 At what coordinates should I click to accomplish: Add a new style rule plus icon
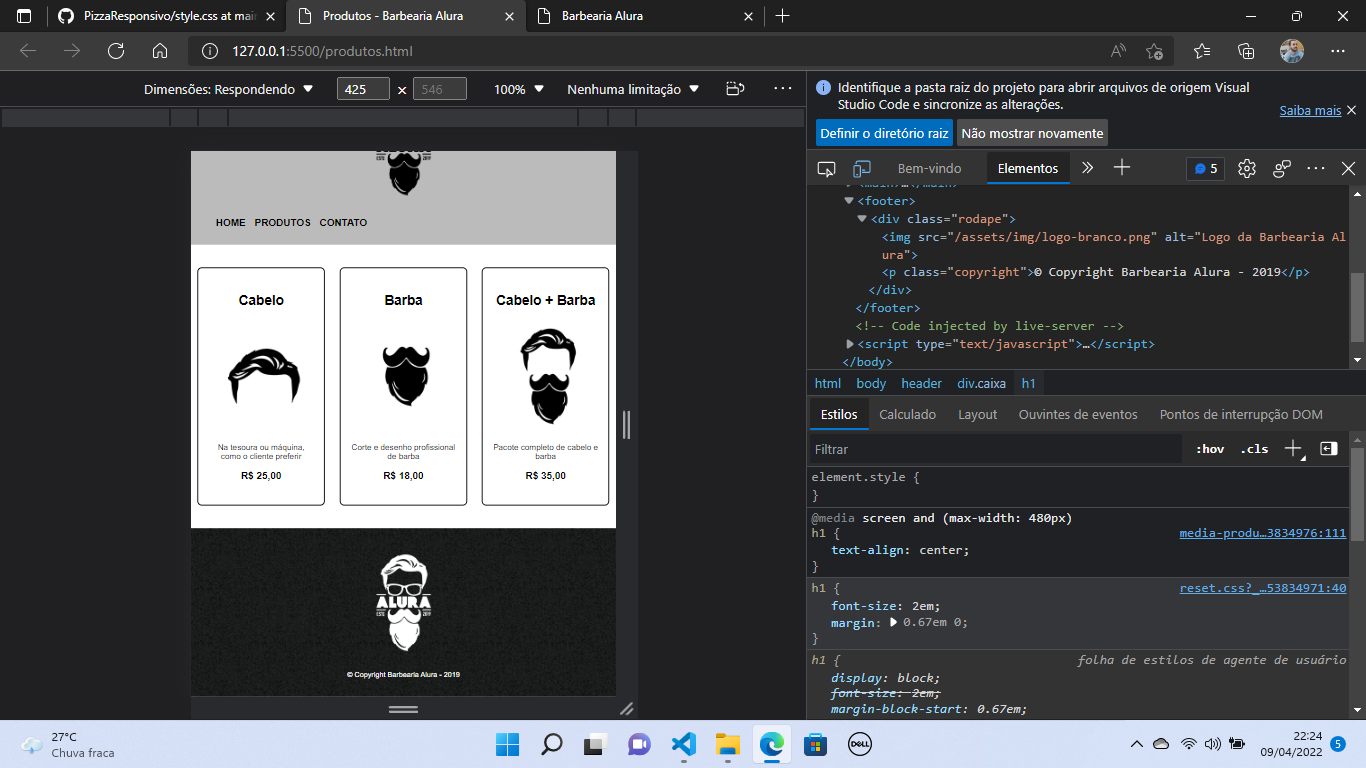tap(1293, 448)
